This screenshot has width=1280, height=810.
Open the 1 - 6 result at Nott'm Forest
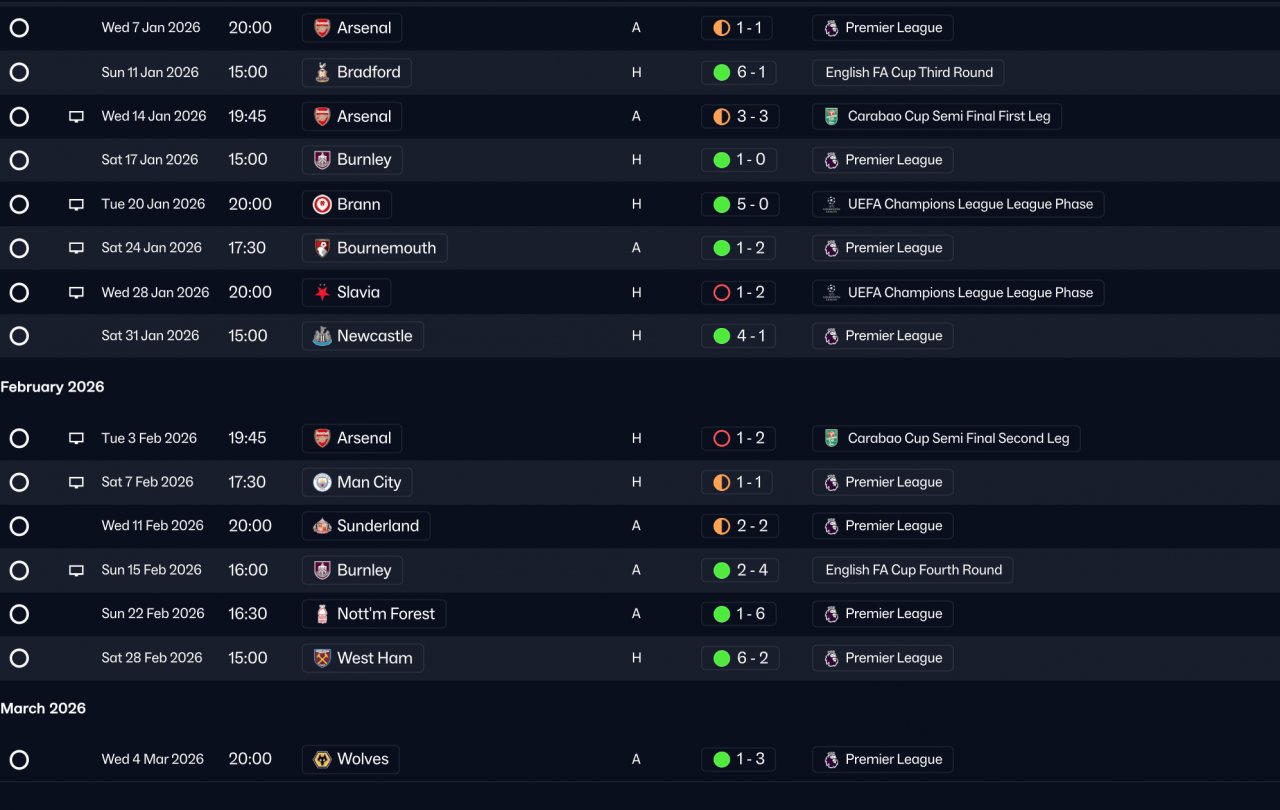pos(739,614)
